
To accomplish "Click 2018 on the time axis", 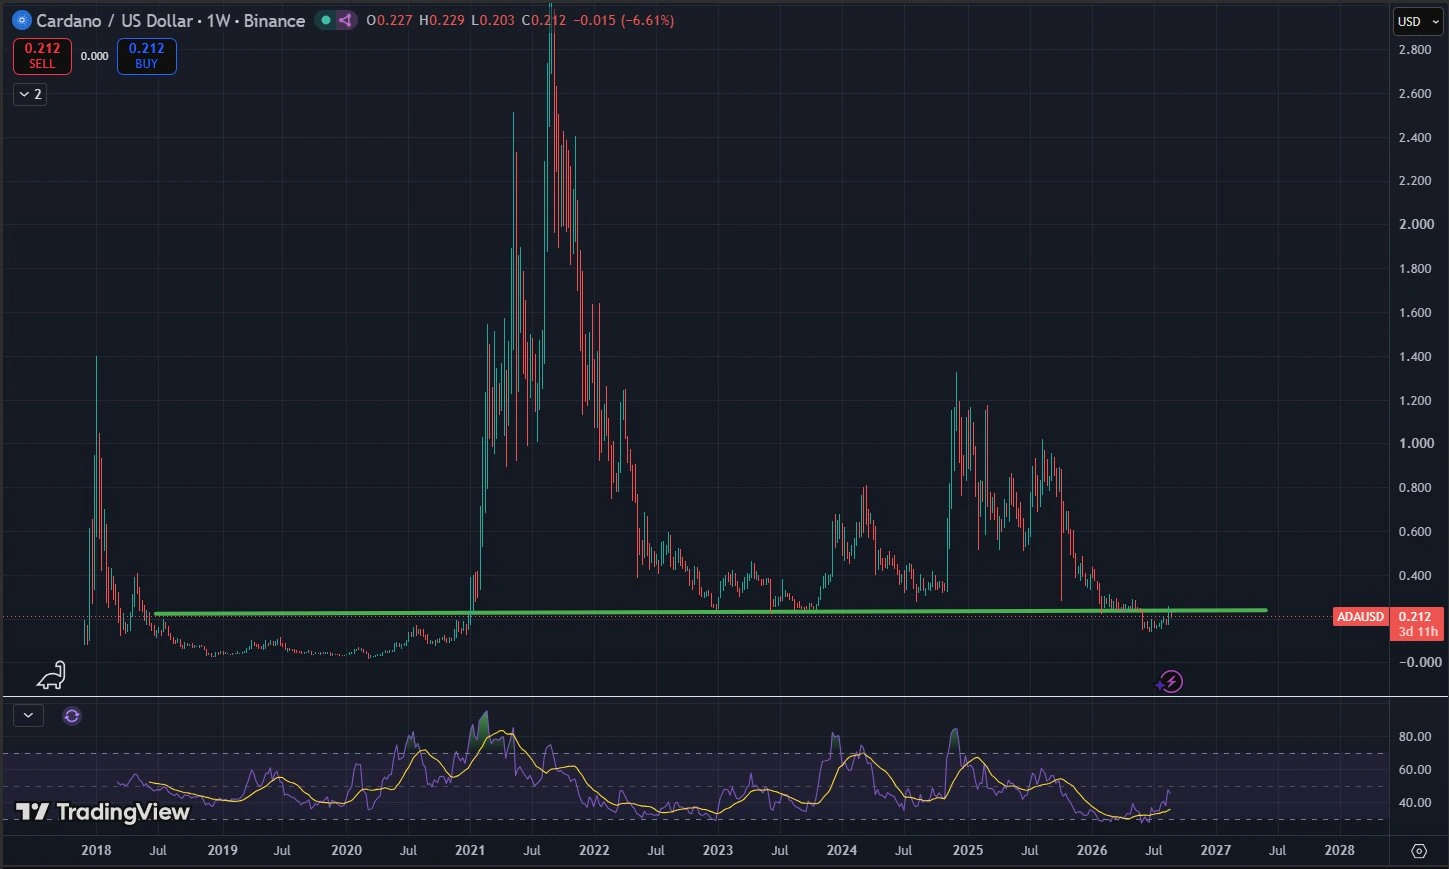I will 96,851.
